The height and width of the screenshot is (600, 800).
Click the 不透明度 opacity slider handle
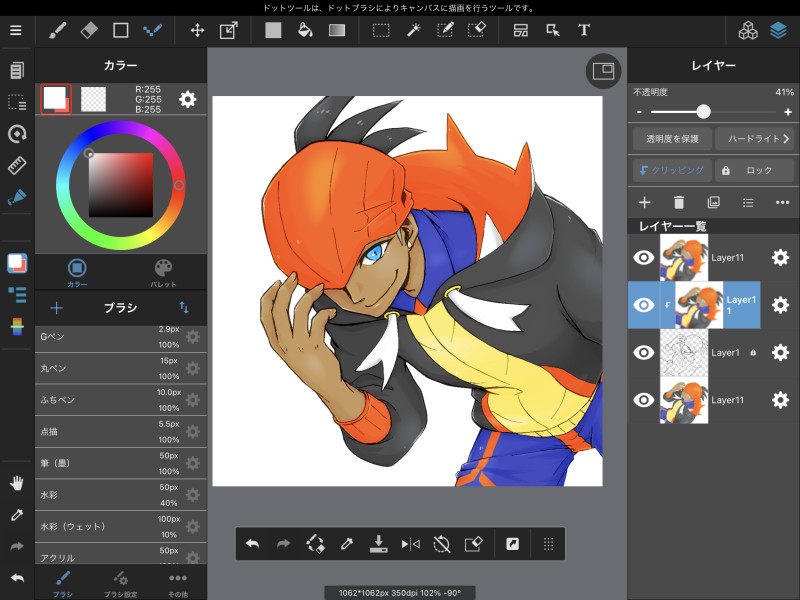(x=703, y=111)
